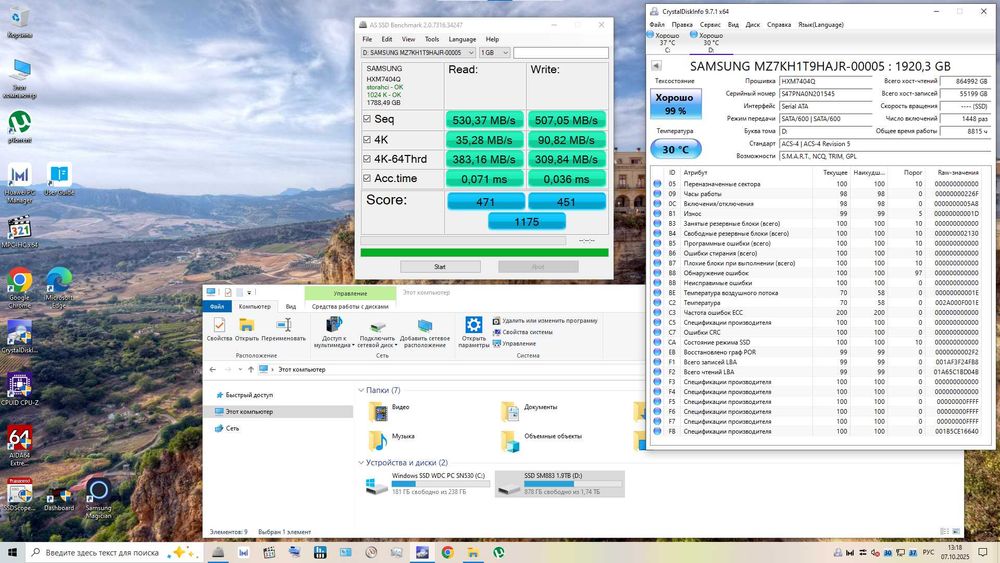Select SSD SM883 1.9TB (D:) drive
The height and width of the screenshot is (563, 1000).
click(560, 484)
